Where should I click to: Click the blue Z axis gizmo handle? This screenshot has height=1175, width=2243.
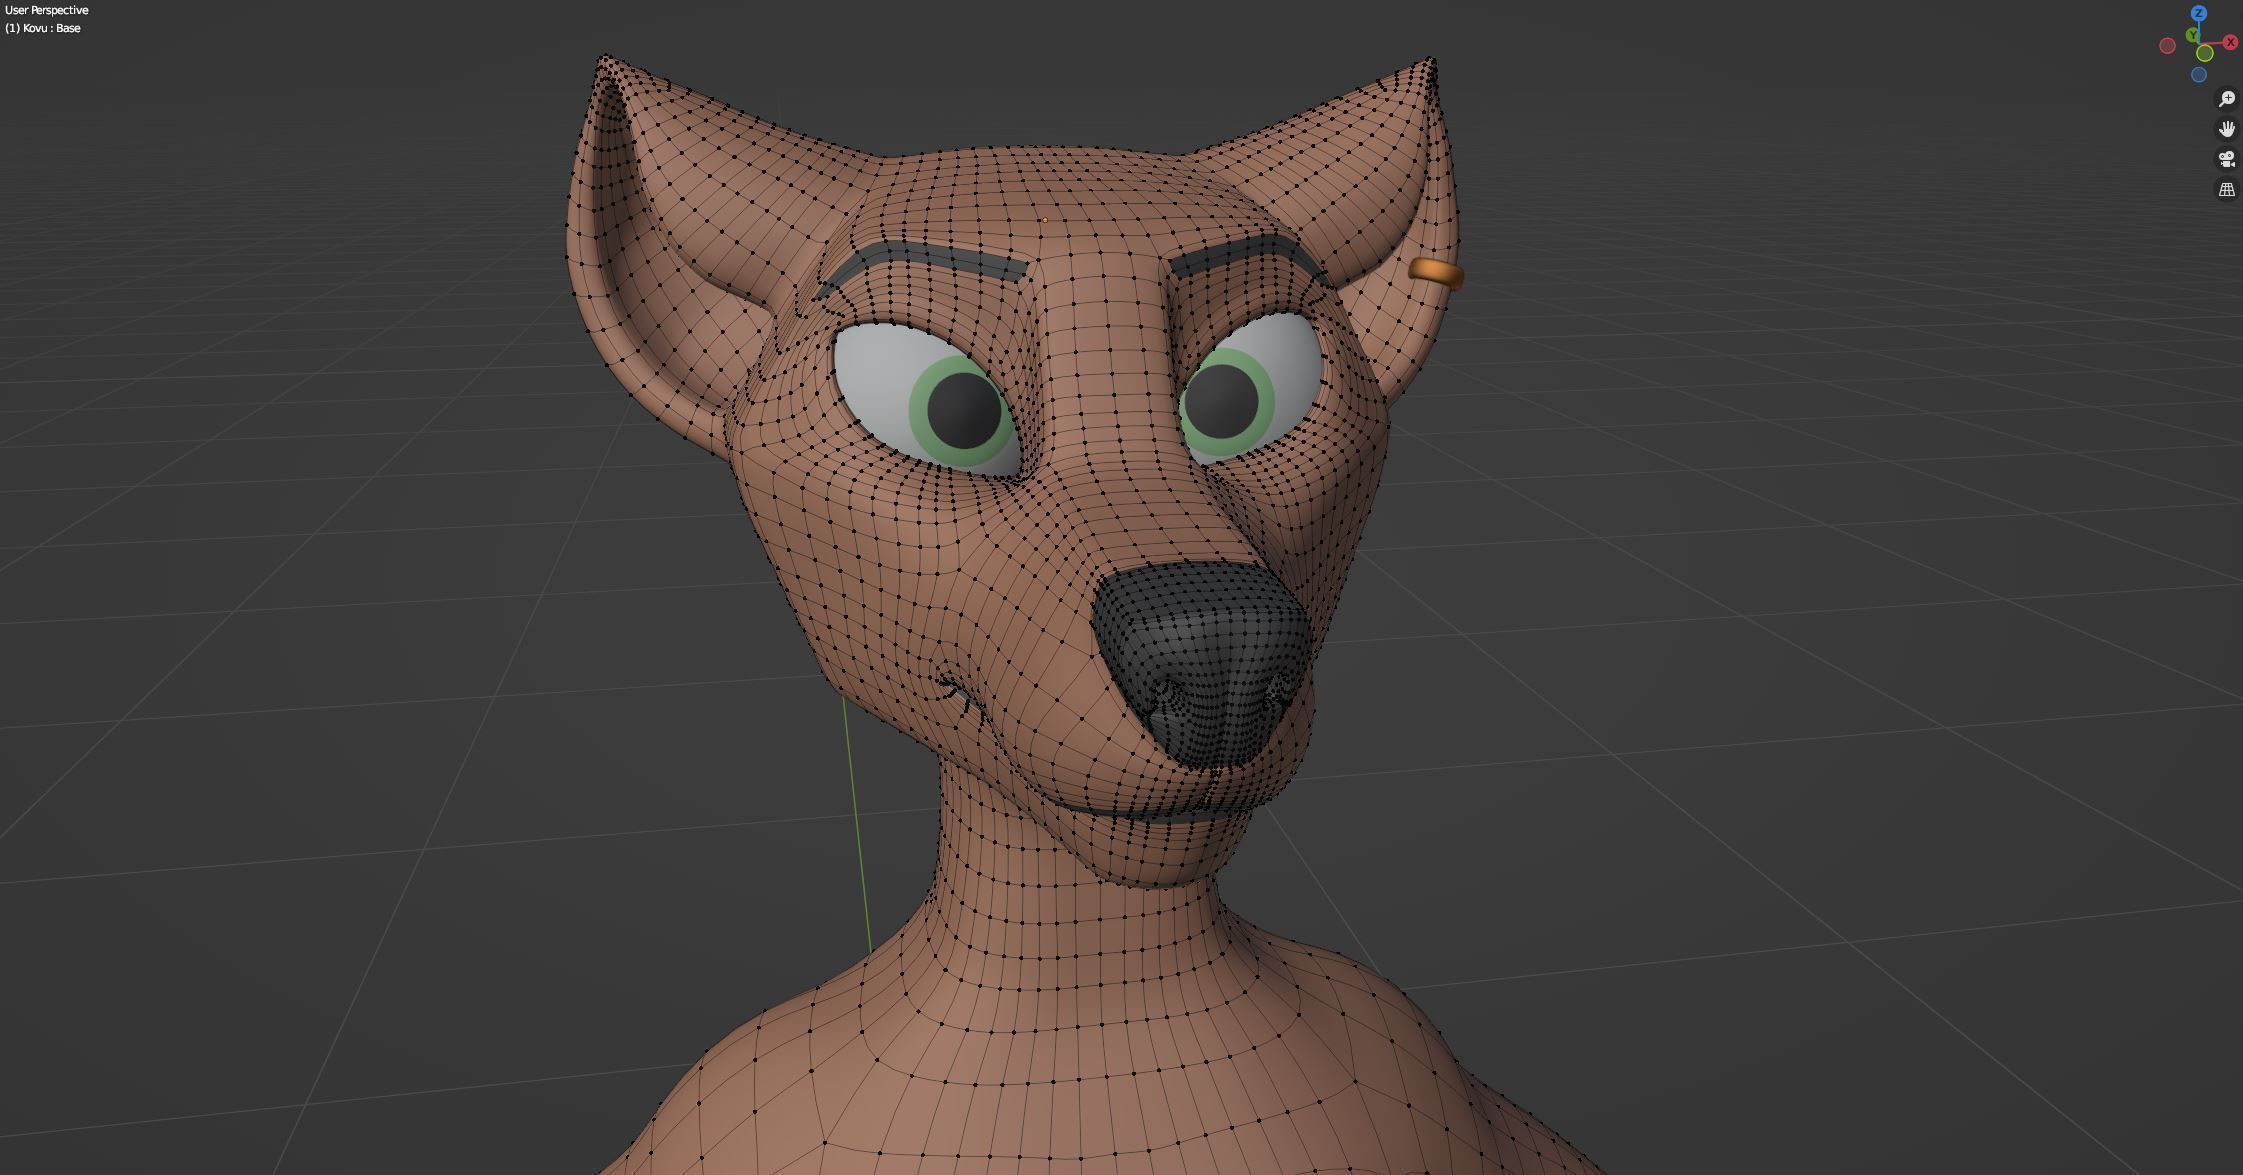point(2199,13)
